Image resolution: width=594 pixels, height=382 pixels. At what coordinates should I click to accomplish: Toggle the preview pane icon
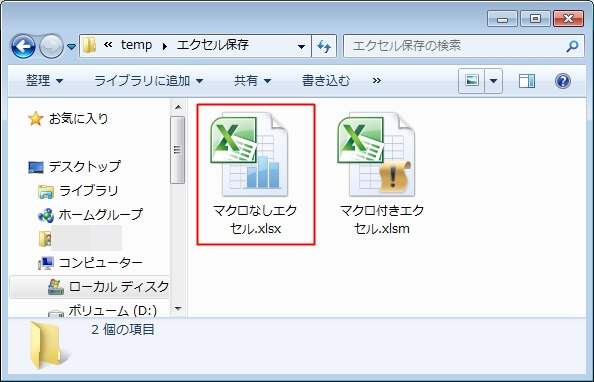[x=527, y=81]
